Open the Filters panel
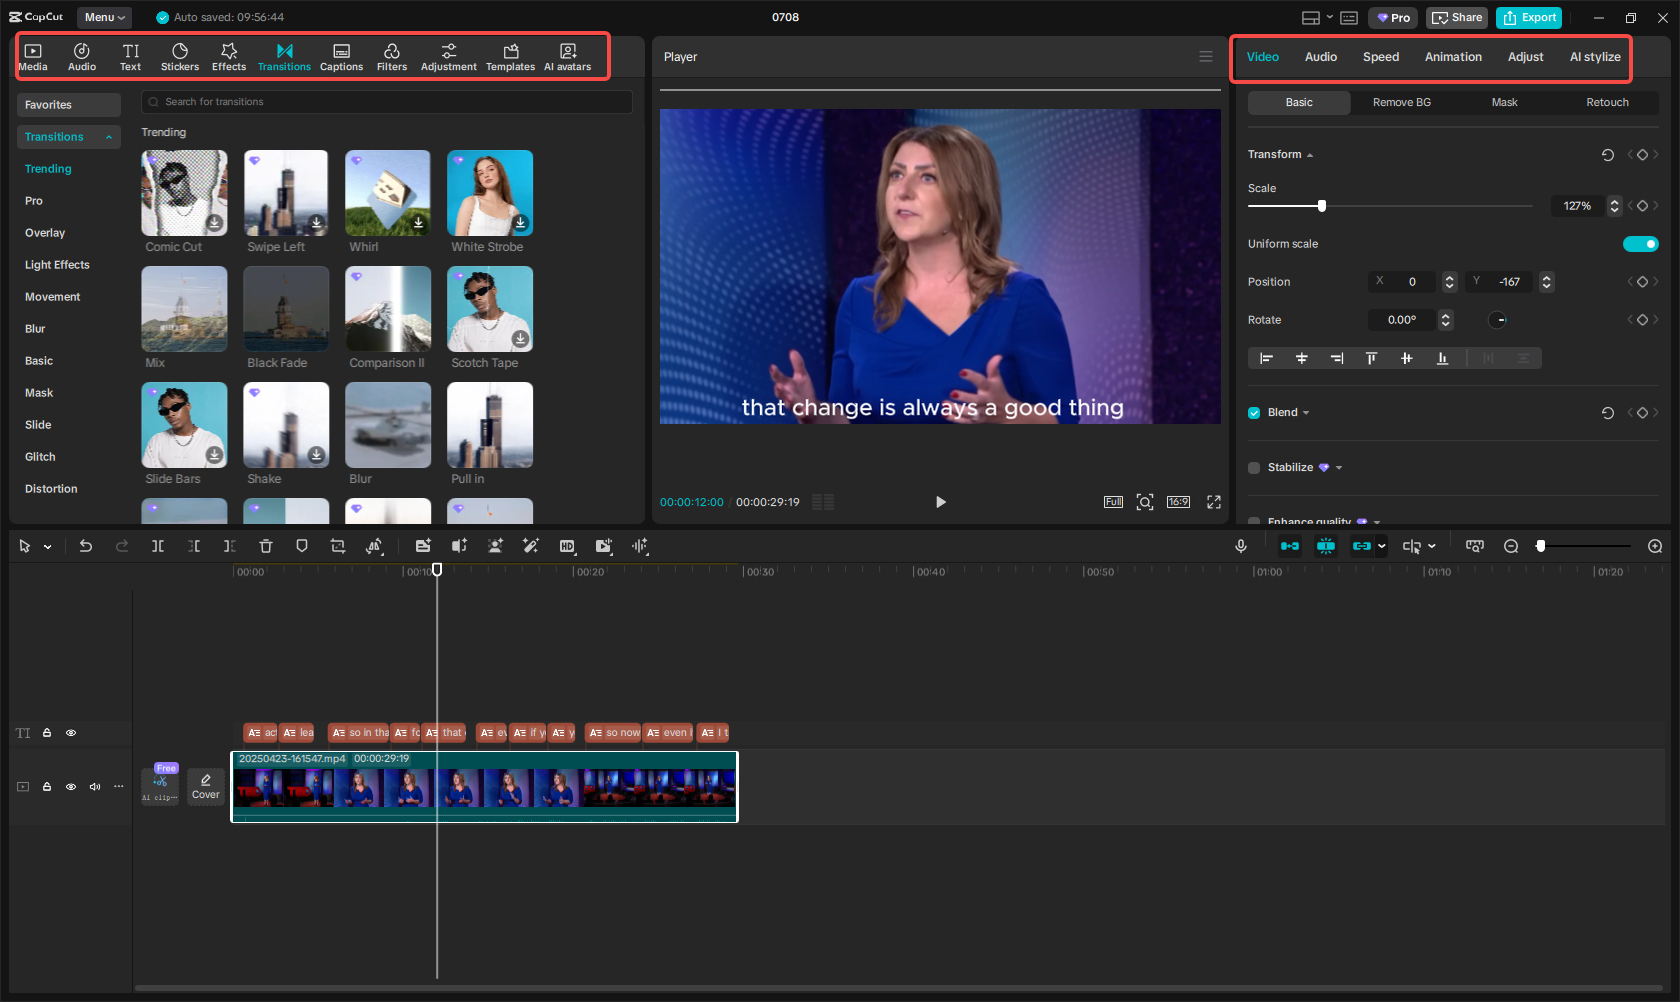Screen dimensions: 1680x1002 (392, 57)
